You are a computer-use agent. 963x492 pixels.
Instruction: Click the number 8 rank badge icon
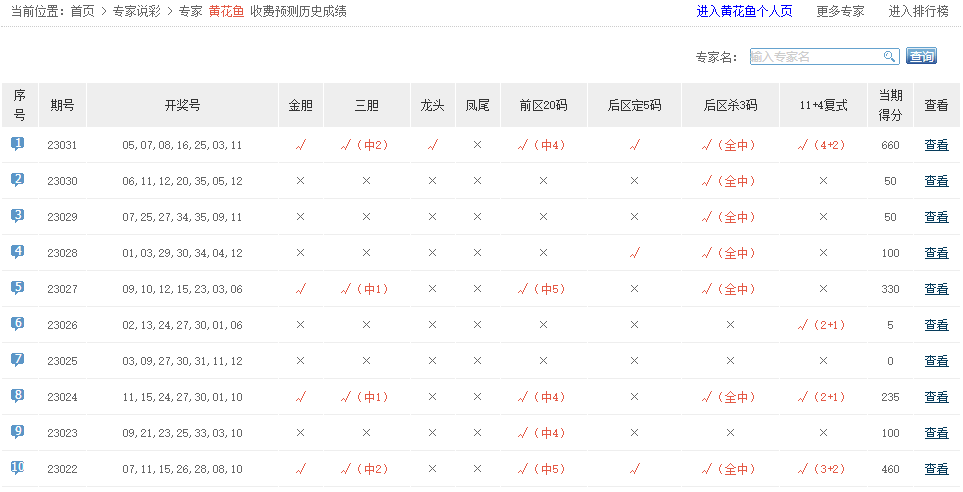18,396
